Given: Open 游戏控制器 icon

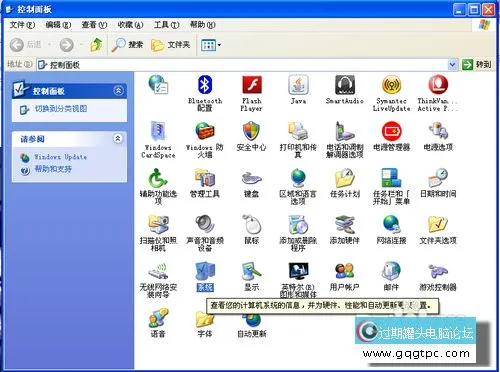Looking at the screenshot, I should click(438, 272).
